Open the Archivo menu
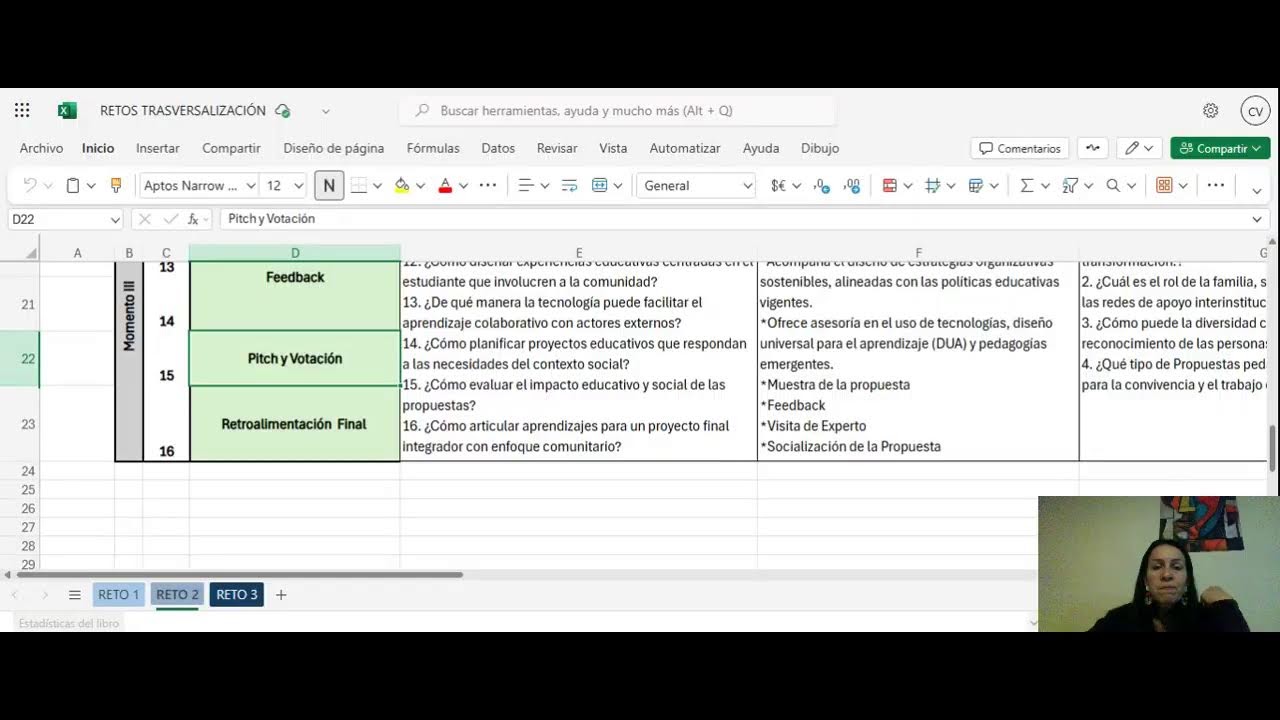Image resolution: width=1280 pixels, height=720 pixels. (41, 148)
